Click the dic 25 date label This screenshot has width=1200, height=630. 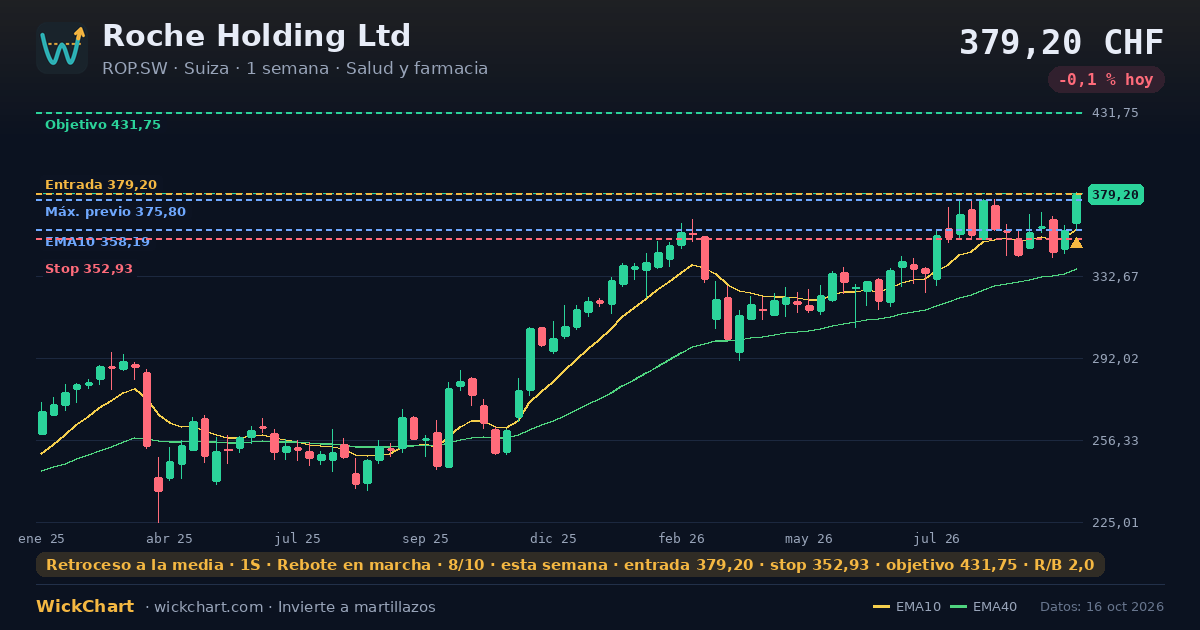(x=554, y=538)
